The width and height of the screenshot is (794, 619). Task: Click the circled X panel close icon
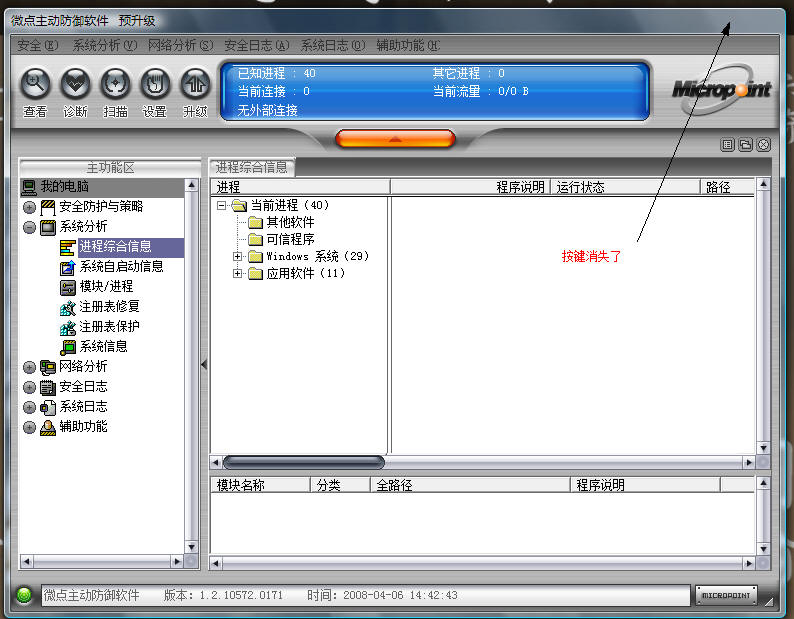click(763, 145)
